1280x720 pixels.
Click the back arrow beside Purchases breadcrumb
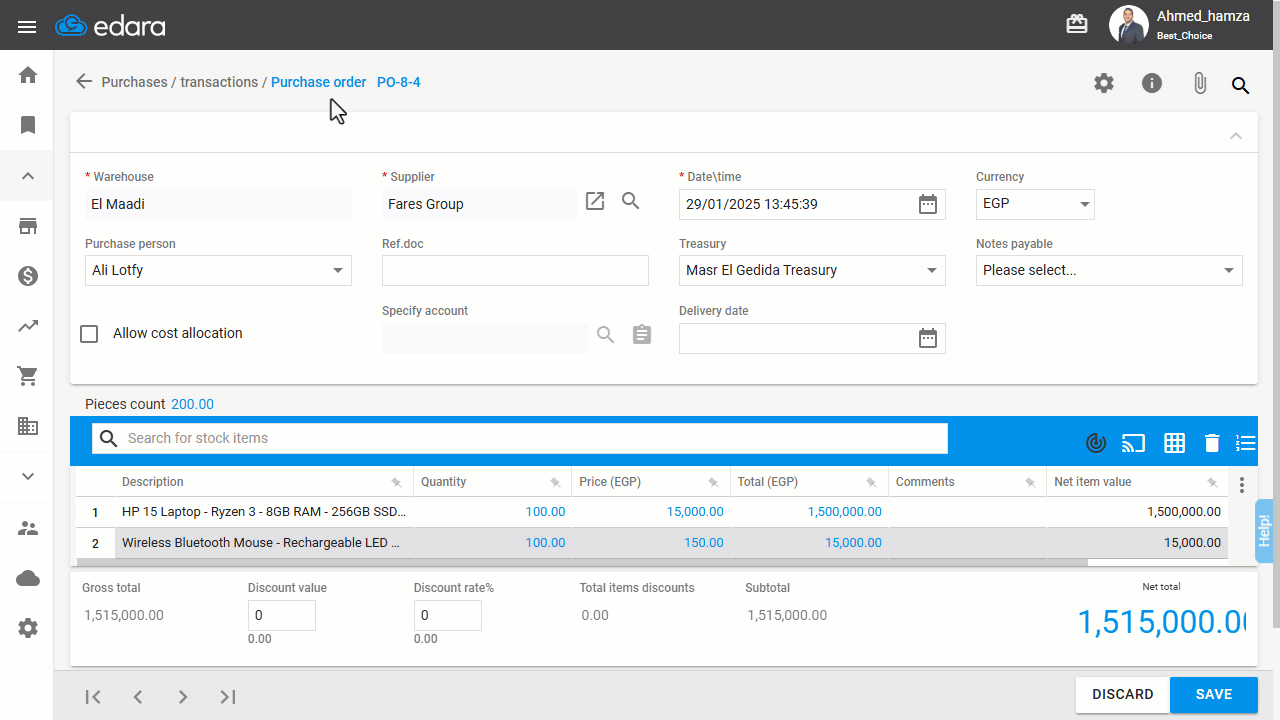point(84,82)
